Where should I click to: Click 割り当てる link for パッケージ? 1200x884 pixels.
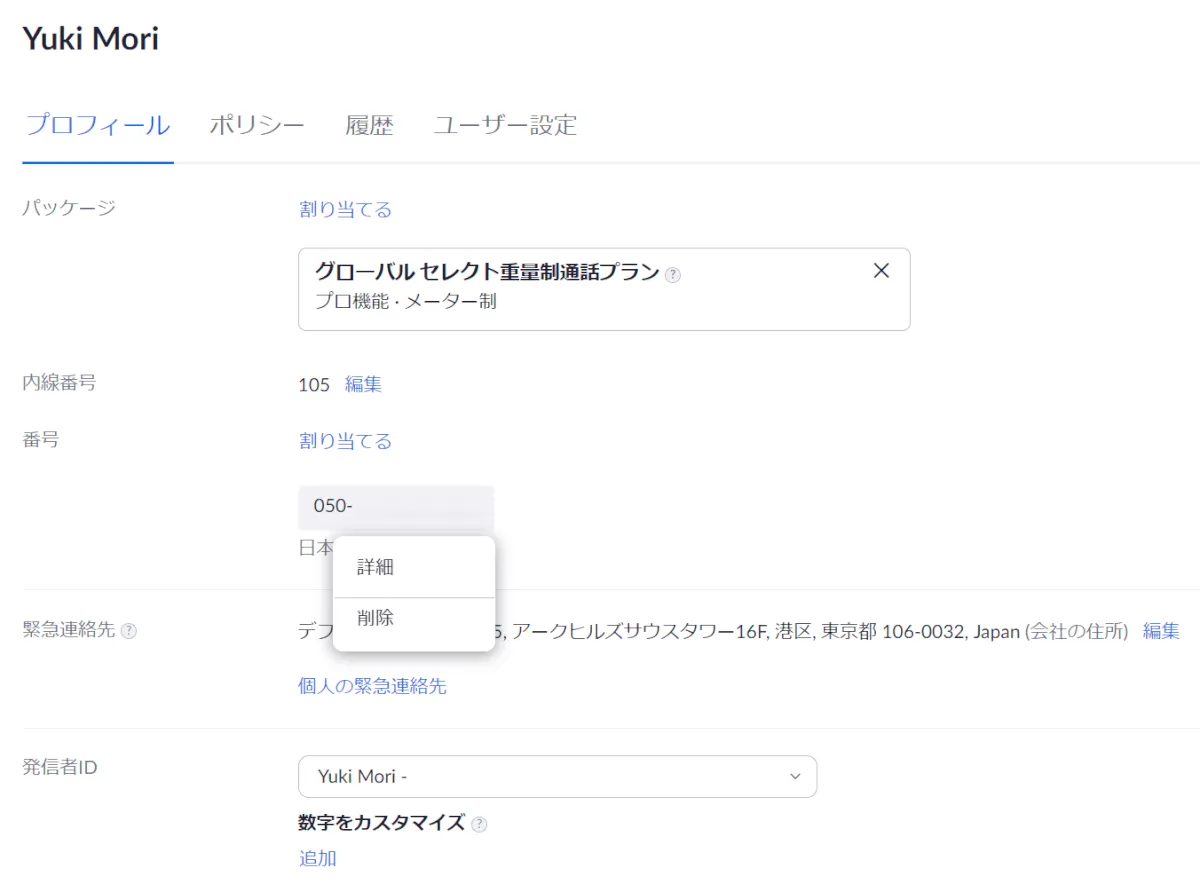click(x=345, y=209)
